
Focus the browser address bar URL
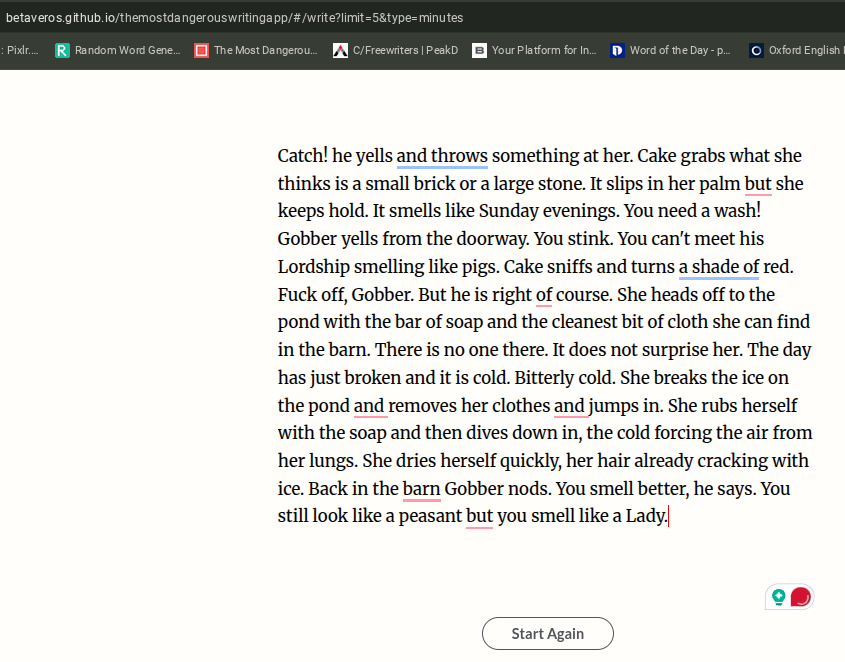click(234, 18)
